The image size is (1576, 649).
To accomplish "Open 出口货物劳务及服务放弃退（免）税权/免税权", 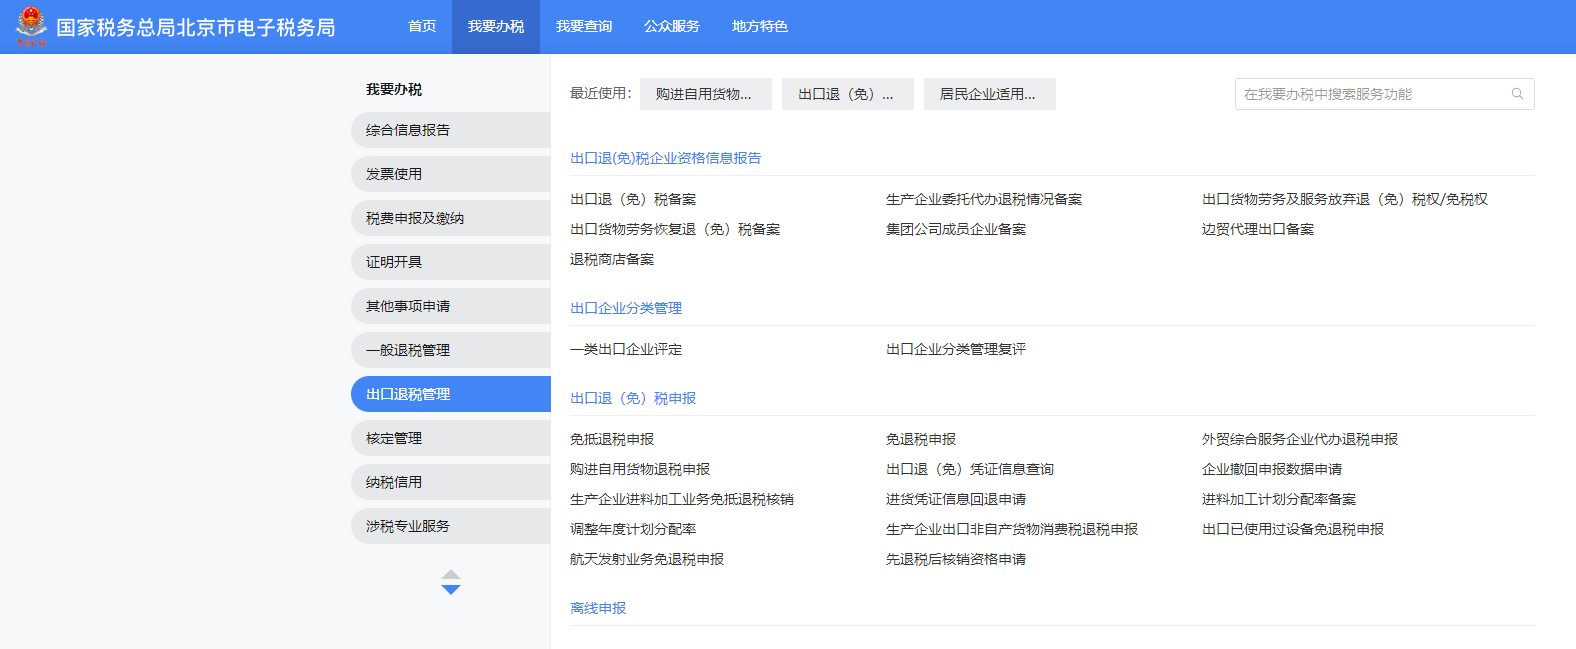I will 1345,199.
